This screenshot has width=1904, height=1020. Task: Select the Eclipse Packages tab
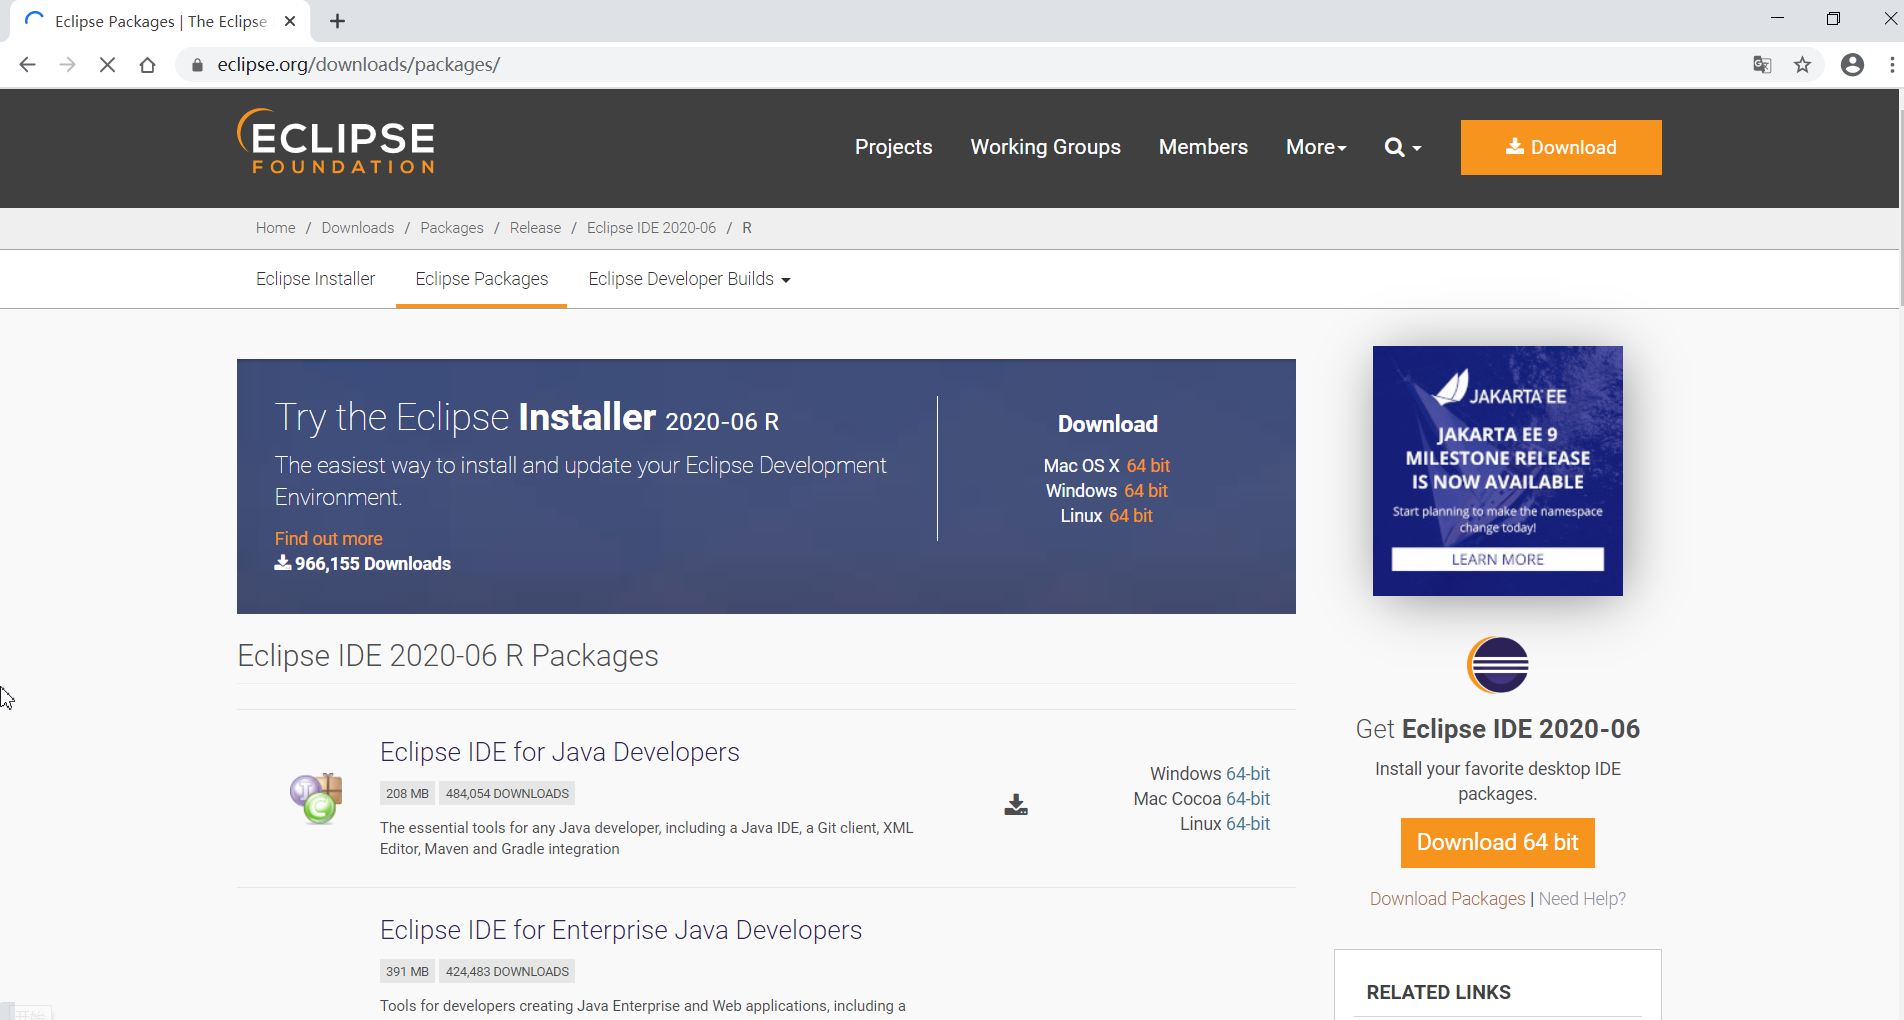[x=481, y=279]
